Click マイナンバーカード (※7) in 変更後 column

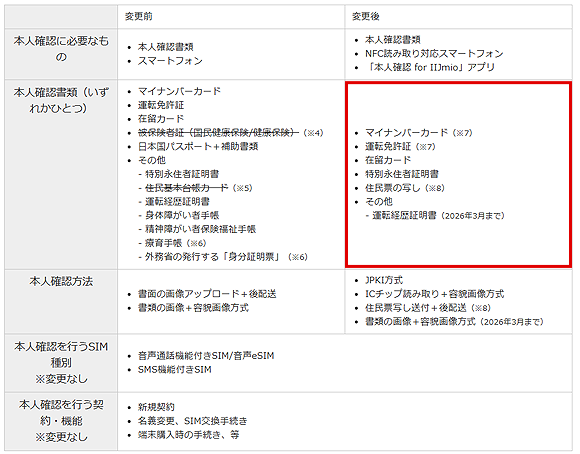coord(419,132)
